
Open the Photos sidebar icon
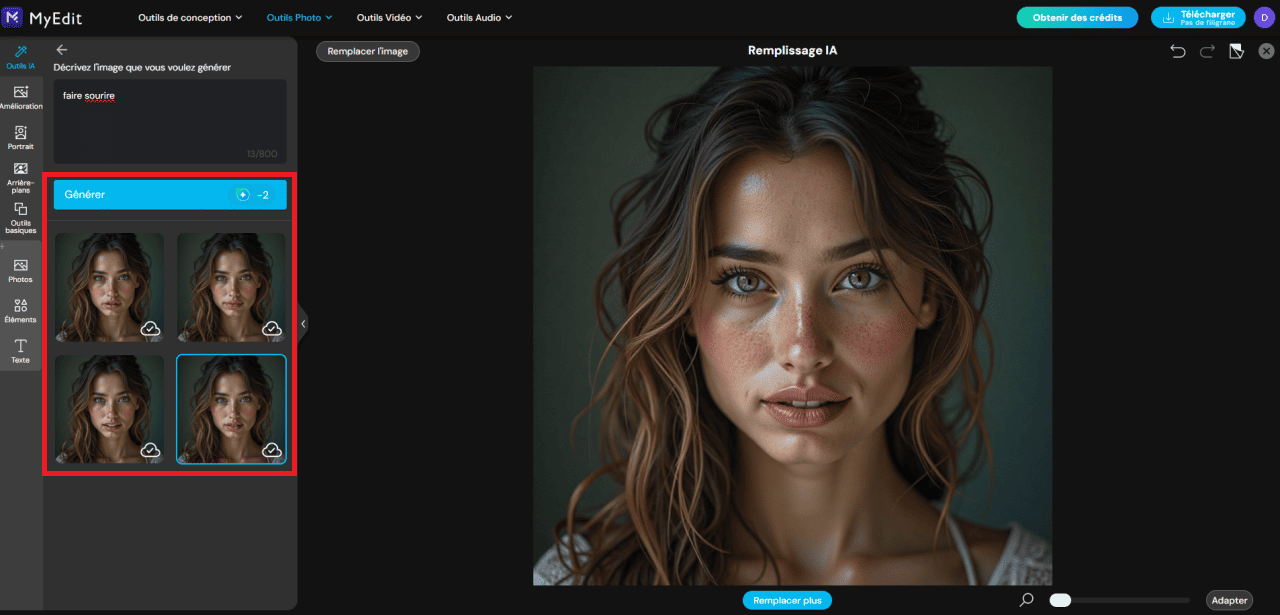pos(20,271)
